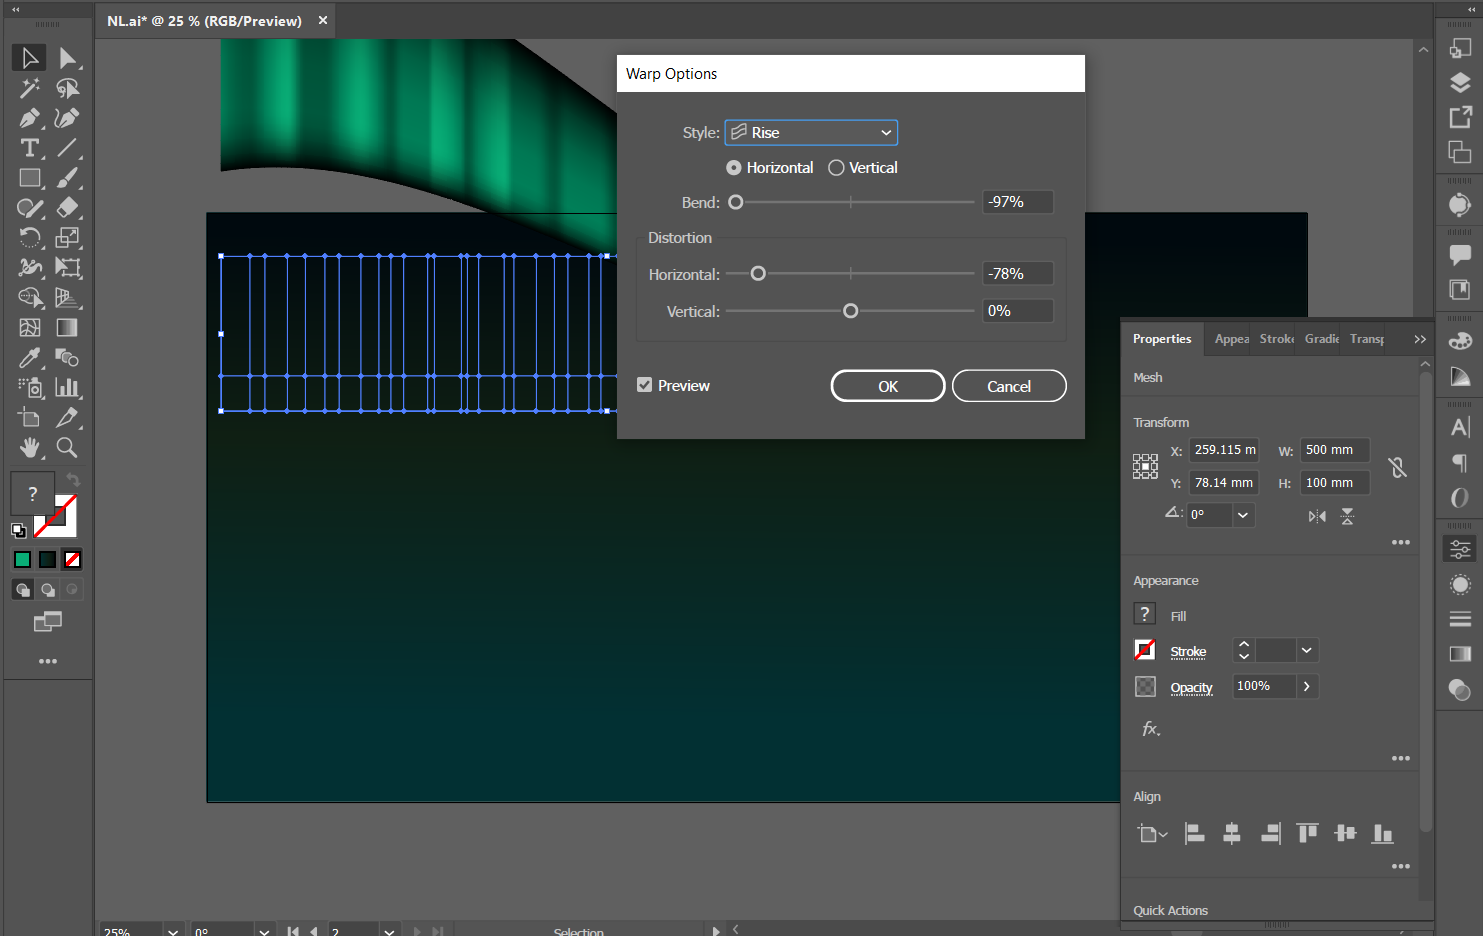The height and width of the screenshot is (936, 1483).
Task: Click Flip Horizontal icon in Transform
Action: pos(1317,516)
